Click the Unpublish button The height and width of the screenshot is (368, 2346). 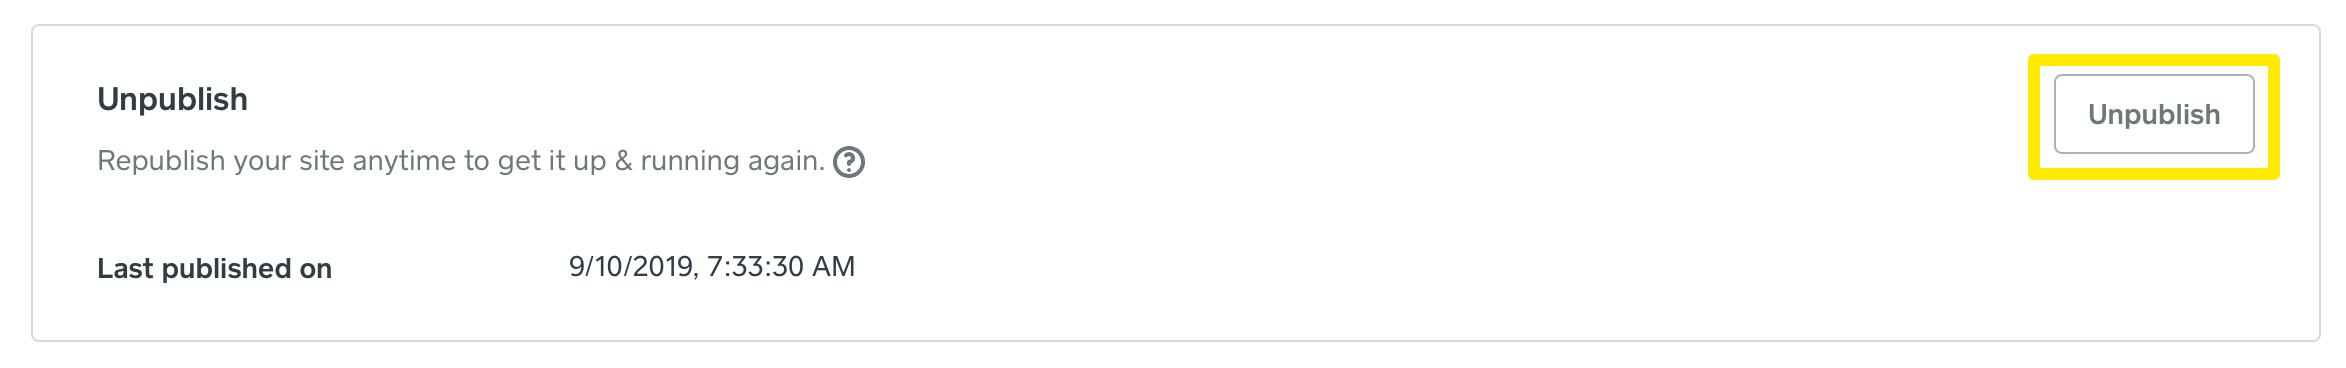(2154, 114)
